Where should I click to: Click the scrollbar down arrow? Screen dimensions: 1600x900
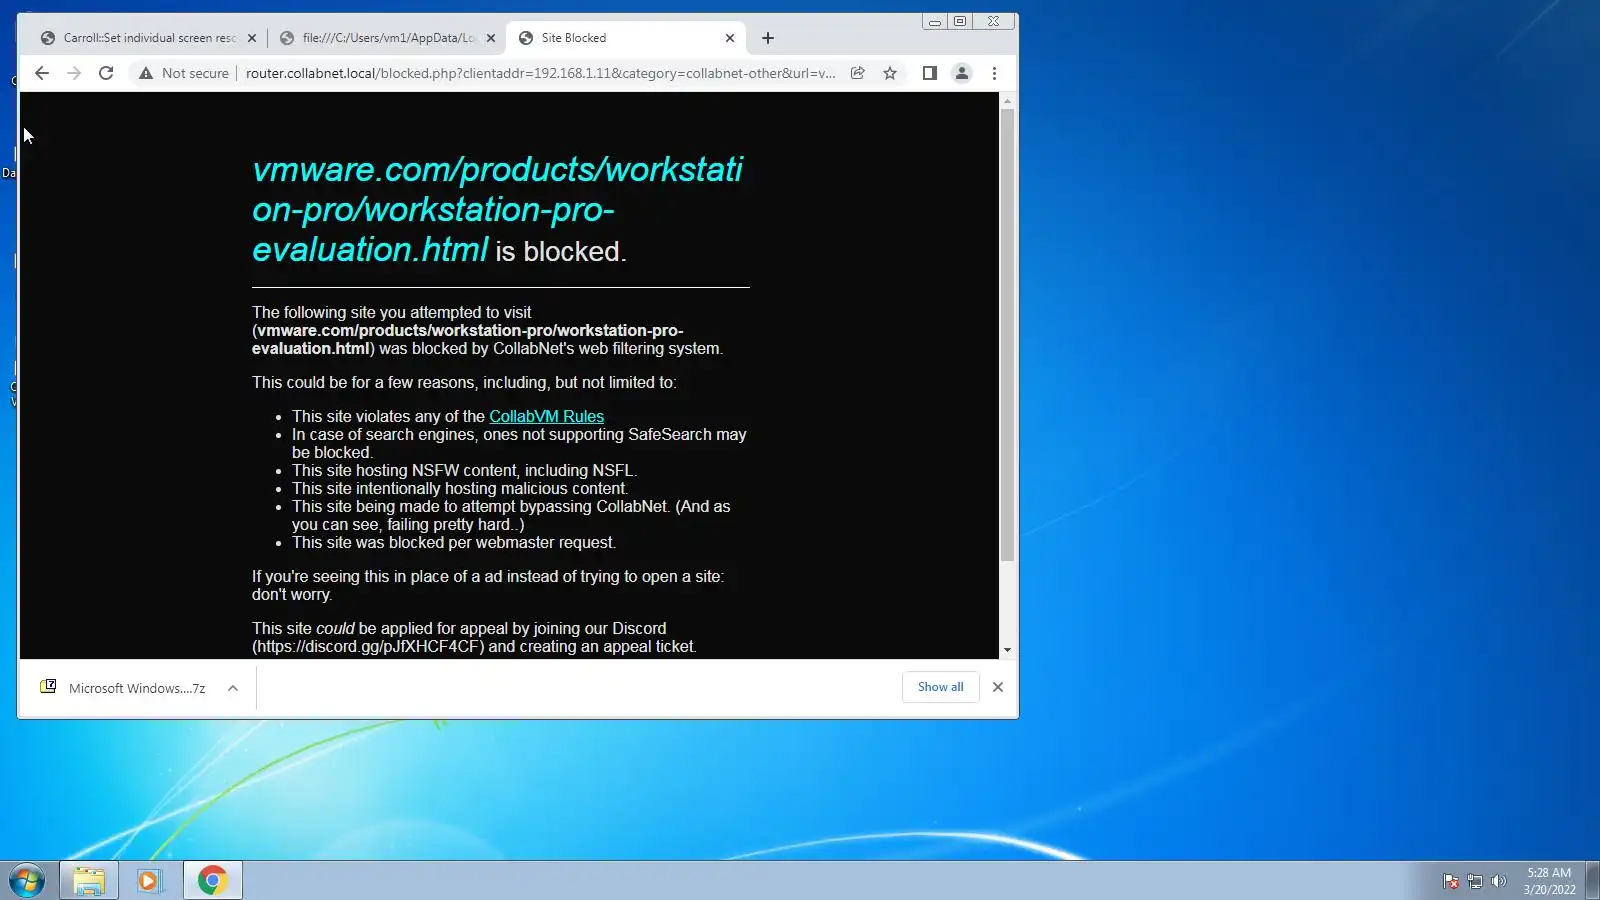(x=1008, y=650)
